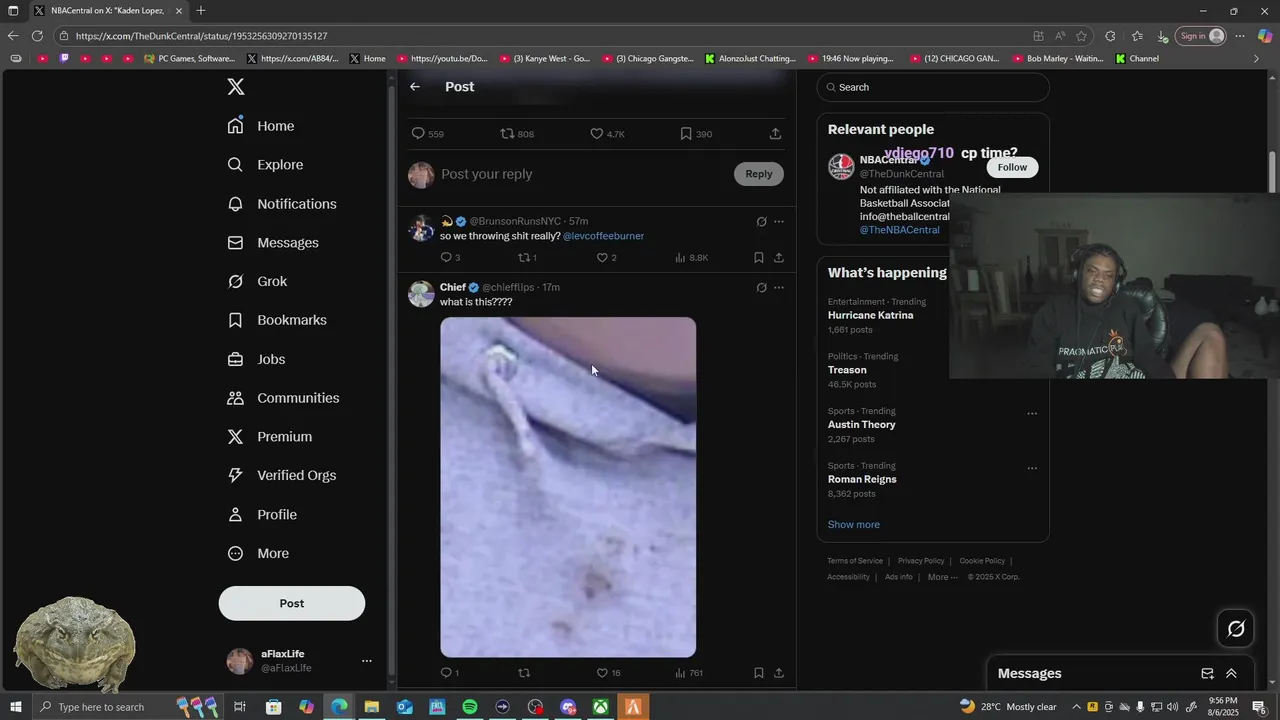The image size is (1280, 720).
Task: Open the Hurricane Katrina trend
Action: (870, 315)
